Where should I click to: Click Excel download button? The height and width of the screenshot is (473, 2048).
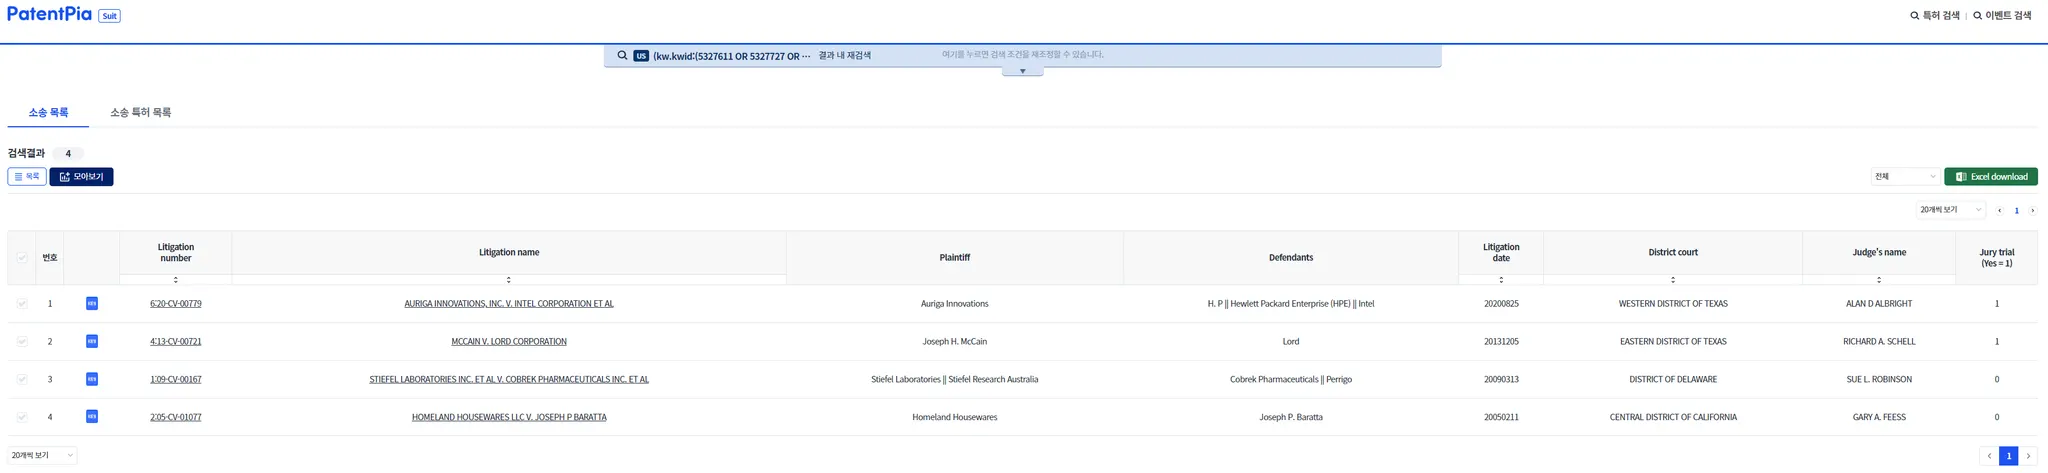point(1990,177)
